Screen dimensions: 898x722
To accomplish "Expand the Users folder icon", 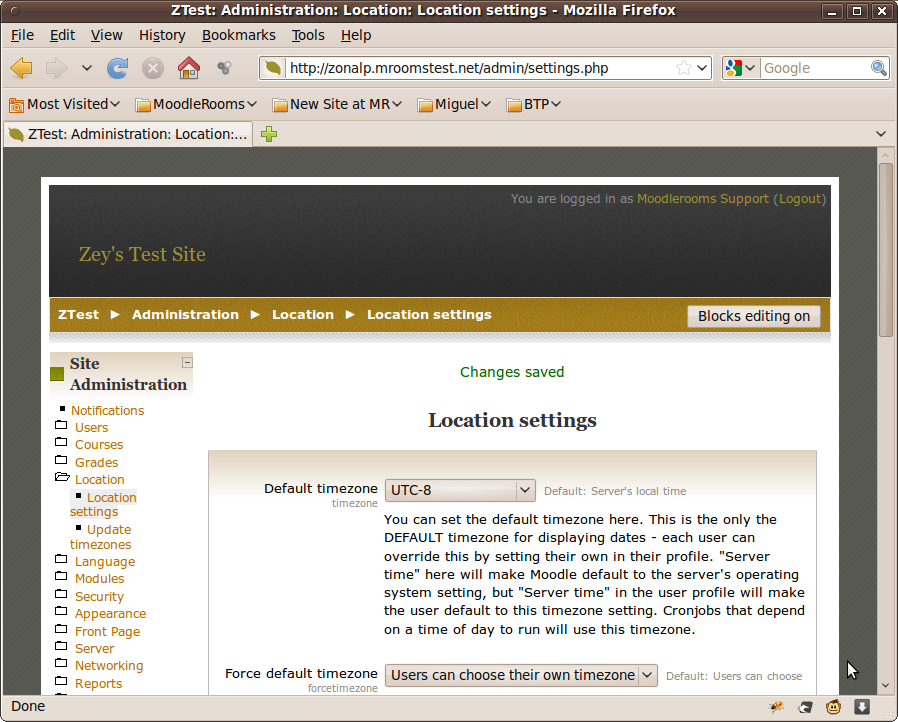I will pyautogui.click(x=61, y=425).
